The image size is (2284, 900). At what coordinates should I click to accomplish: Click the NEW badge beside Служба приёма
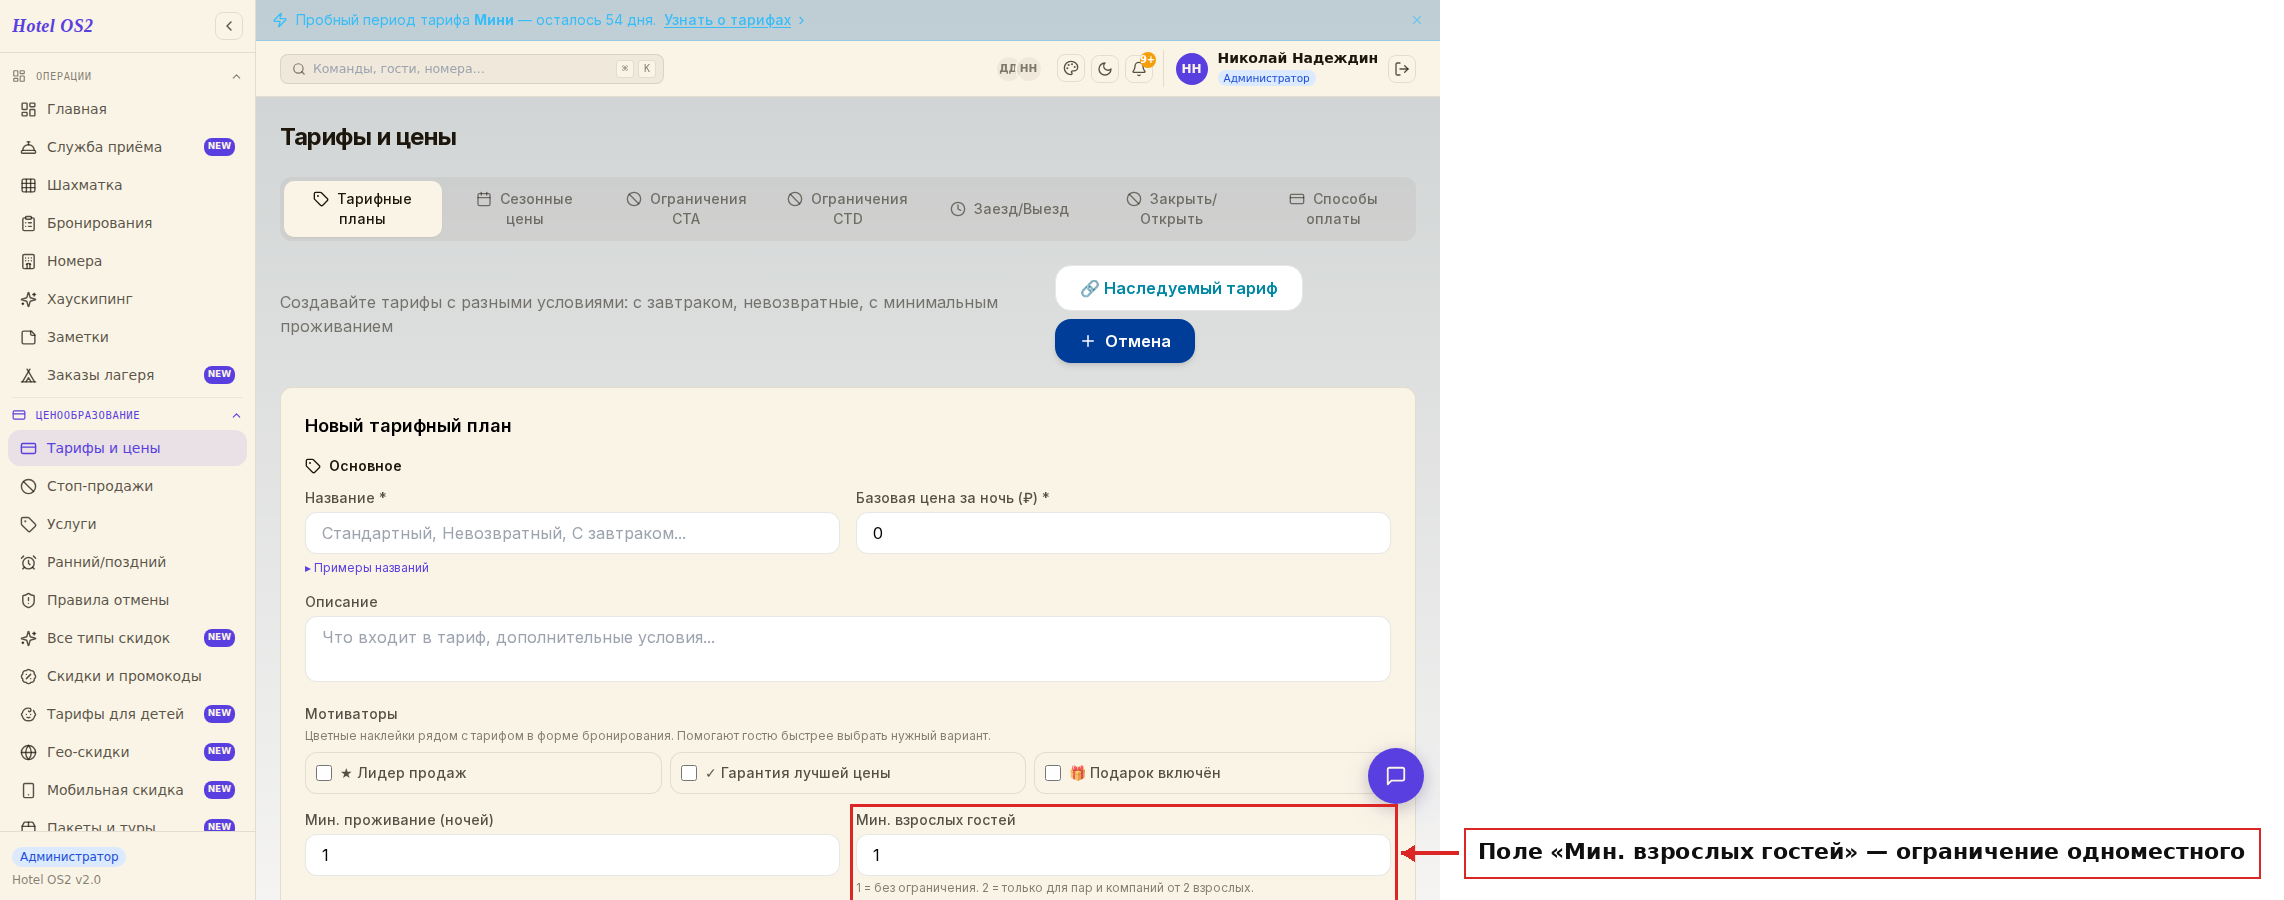[x=219, y=147]
